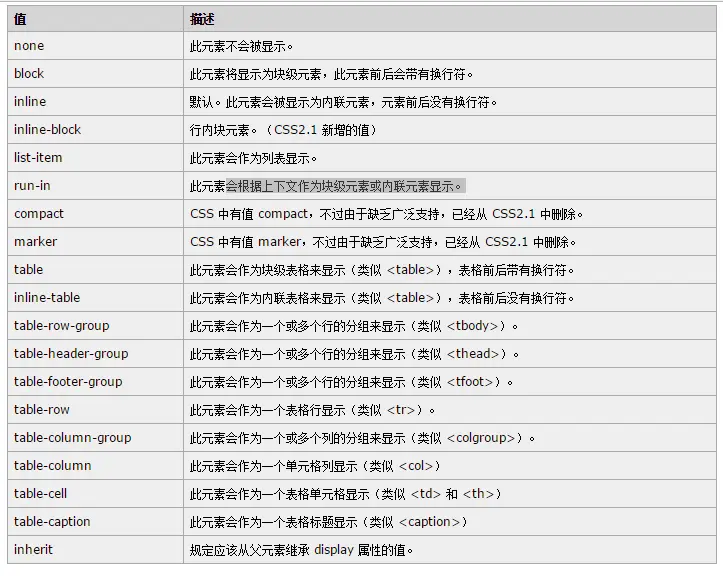This screenshot has height=576, width=723.
Task: Click description '行内块元素。(CSS2.1 新增的值)'
Action: click(283, 131)
